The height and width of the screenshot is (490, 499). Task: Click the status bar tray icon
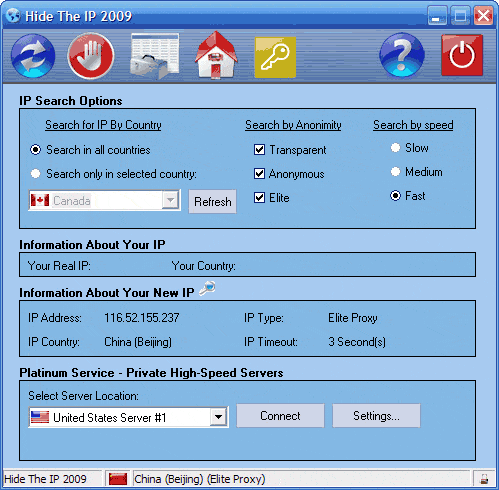click(484, 479)
